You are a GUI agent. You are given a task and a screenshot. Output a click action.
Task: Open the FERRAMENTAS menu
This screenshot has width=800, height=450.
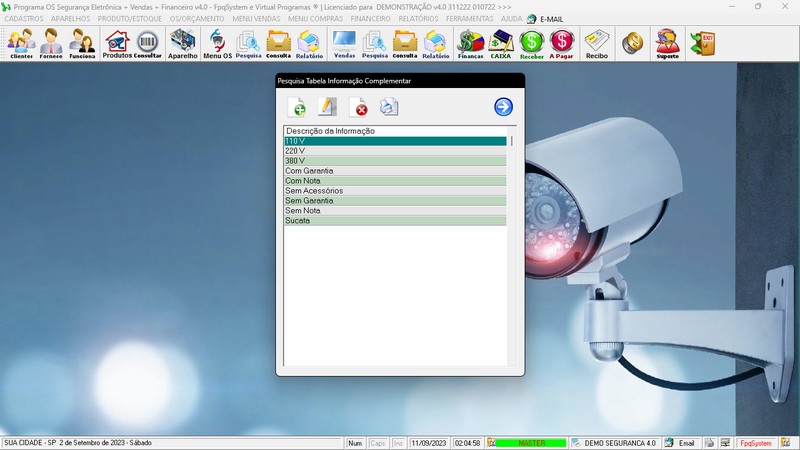point(469,18)
